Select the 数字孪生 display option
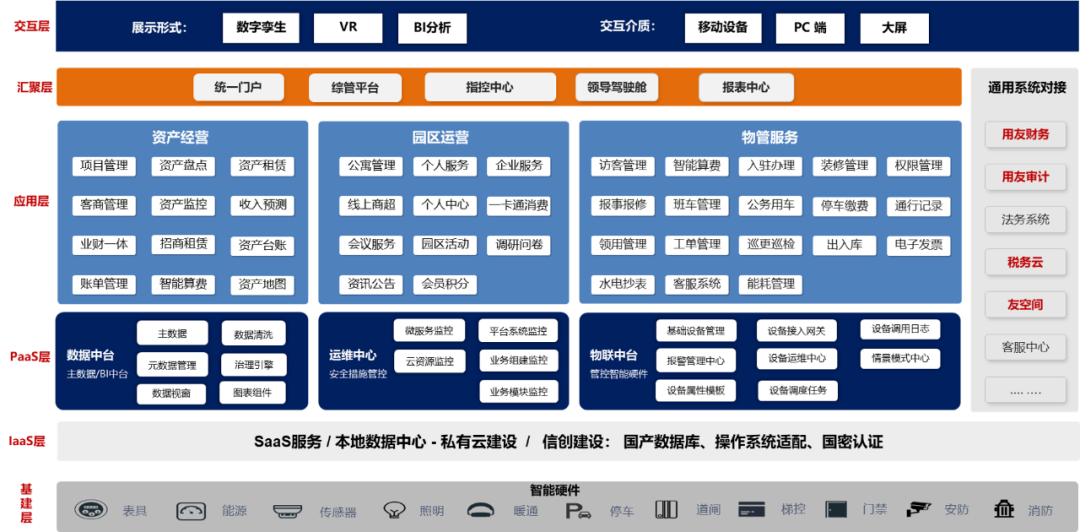1080x532 pixels. point(261,28)
